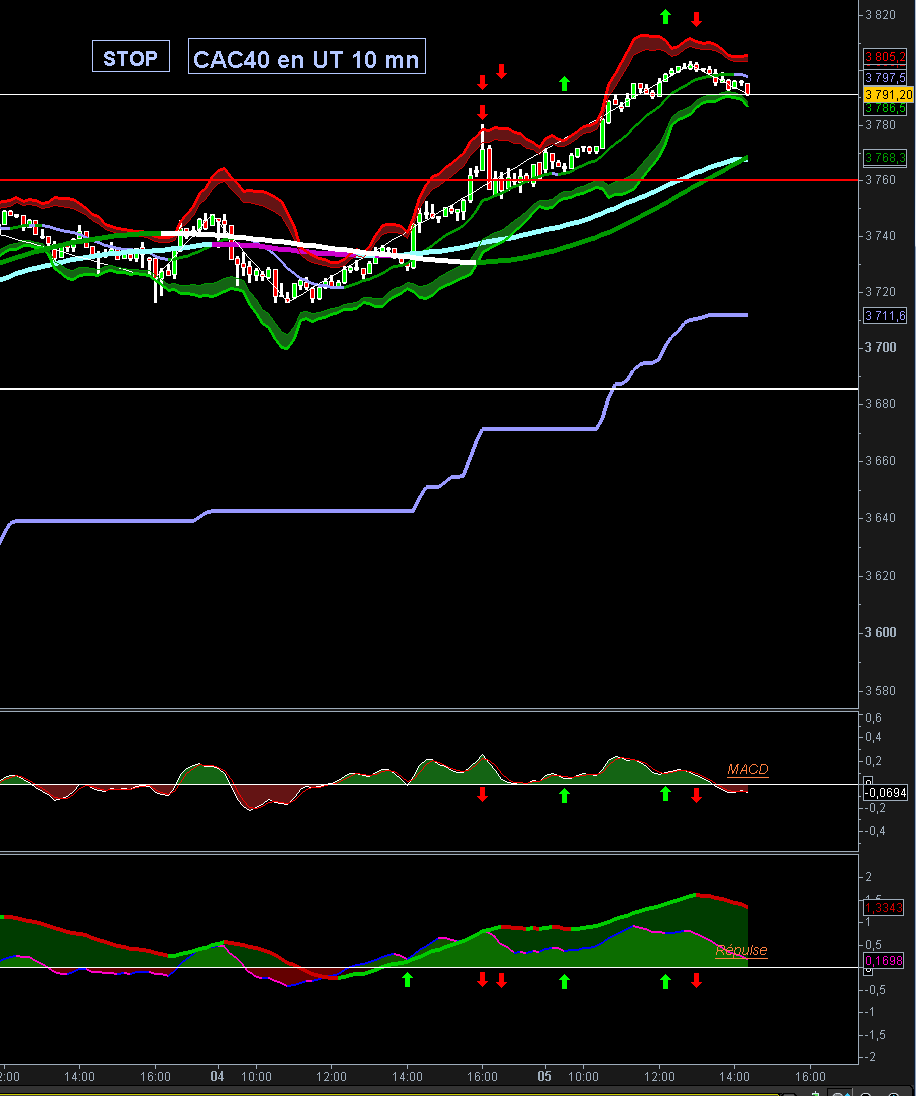Click the red 3 805,2 price tag
Viewport: 916px width, 1096px height.
tap(885, 57)
